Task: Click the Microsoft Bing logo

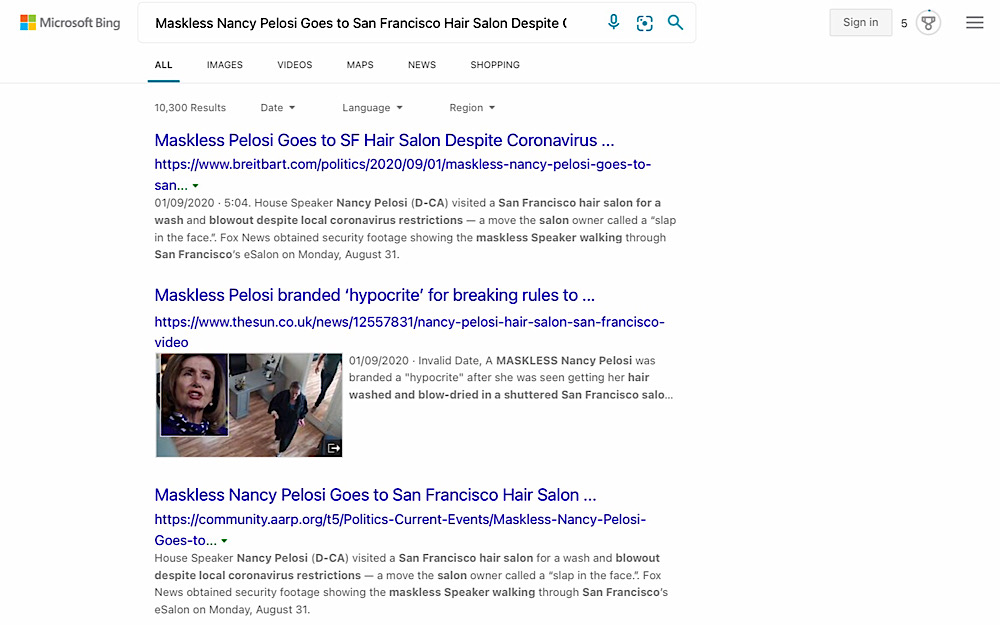Action: point(70,23)
